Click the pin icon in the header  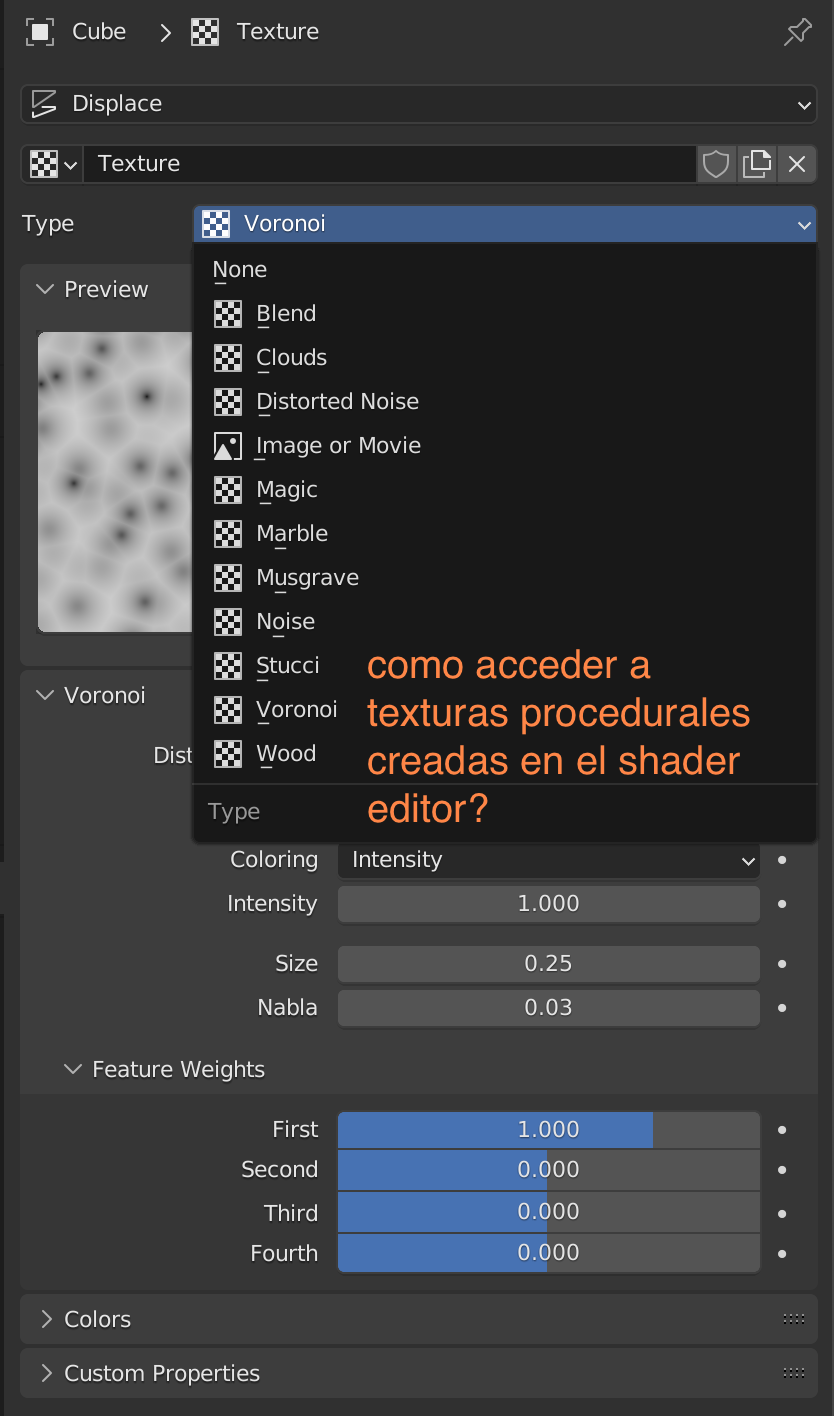[797, 32]
